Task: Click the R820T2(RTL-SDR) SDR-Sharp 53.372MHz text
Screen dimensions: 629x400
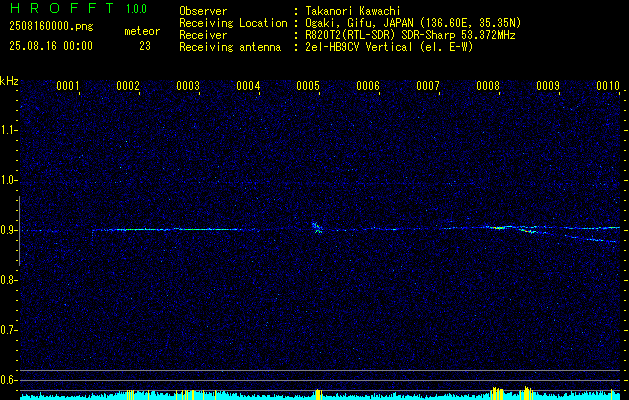Action: pos(410,35)
